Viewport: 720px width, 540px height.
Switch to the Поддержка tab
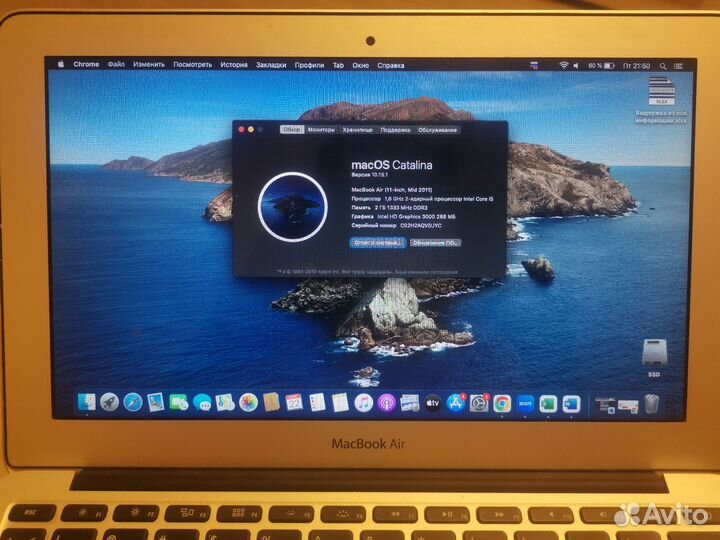pos(395,130)
